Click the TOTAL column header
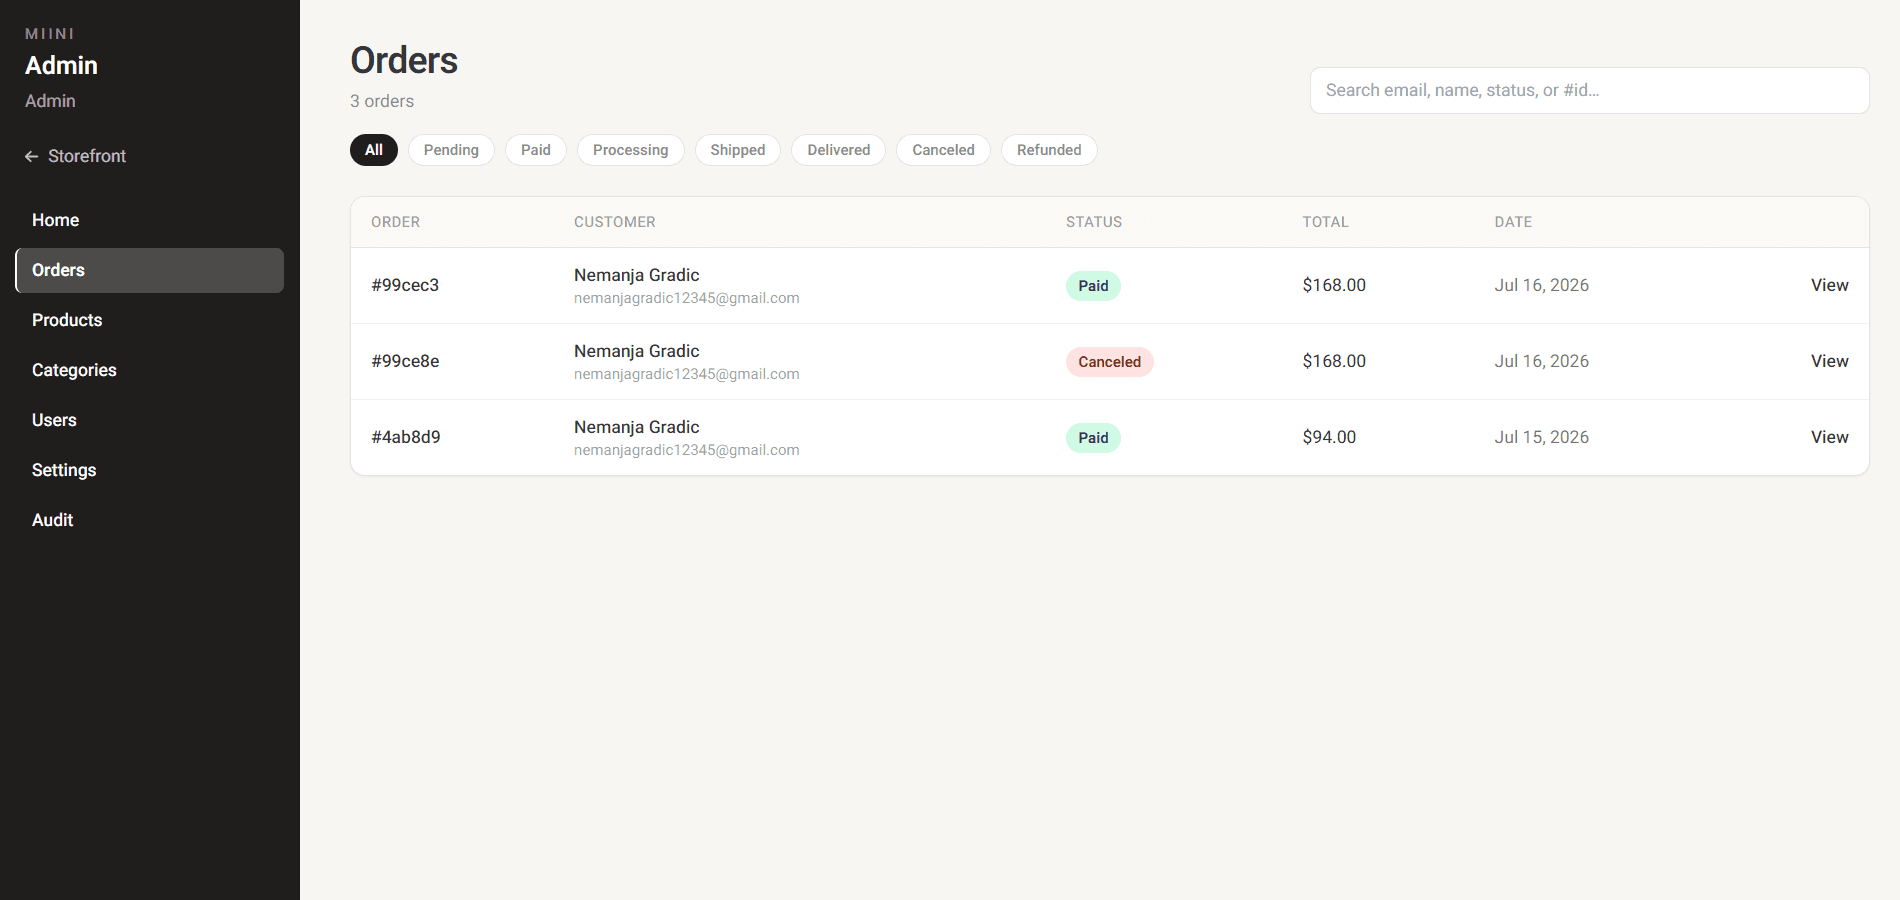This screenshot has width=1900, height=900. (1326, 222)
